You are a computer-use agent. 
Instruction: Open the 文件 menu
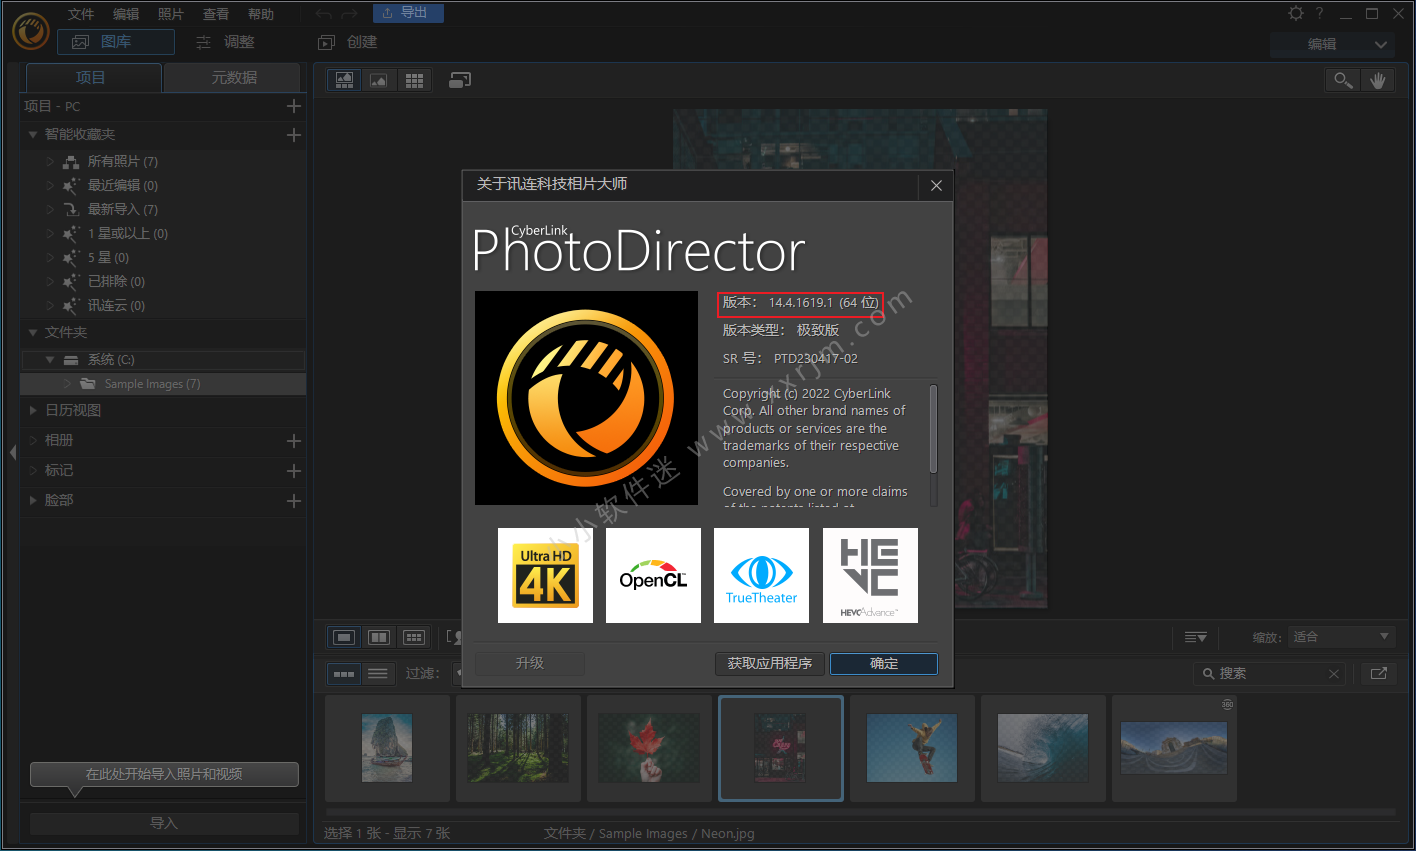point(81,14)
